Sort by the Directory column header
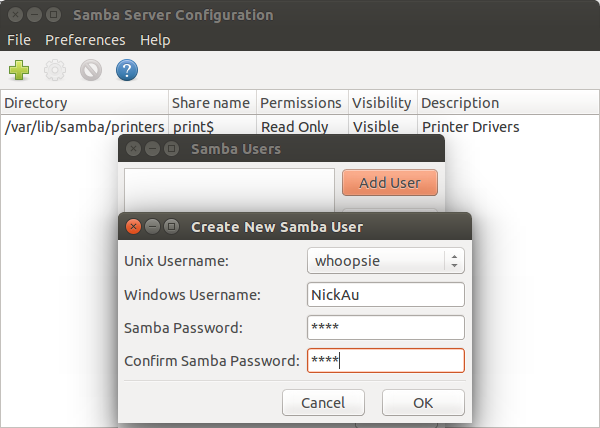This screenshot has width=600, height=428. 84,103
